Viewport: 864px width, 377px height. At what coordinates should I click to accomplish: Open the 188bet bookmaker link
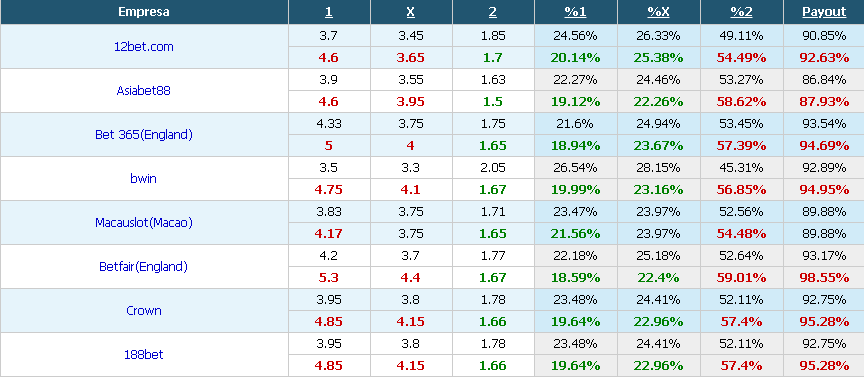pyautogui.click(x=144, y=354)
